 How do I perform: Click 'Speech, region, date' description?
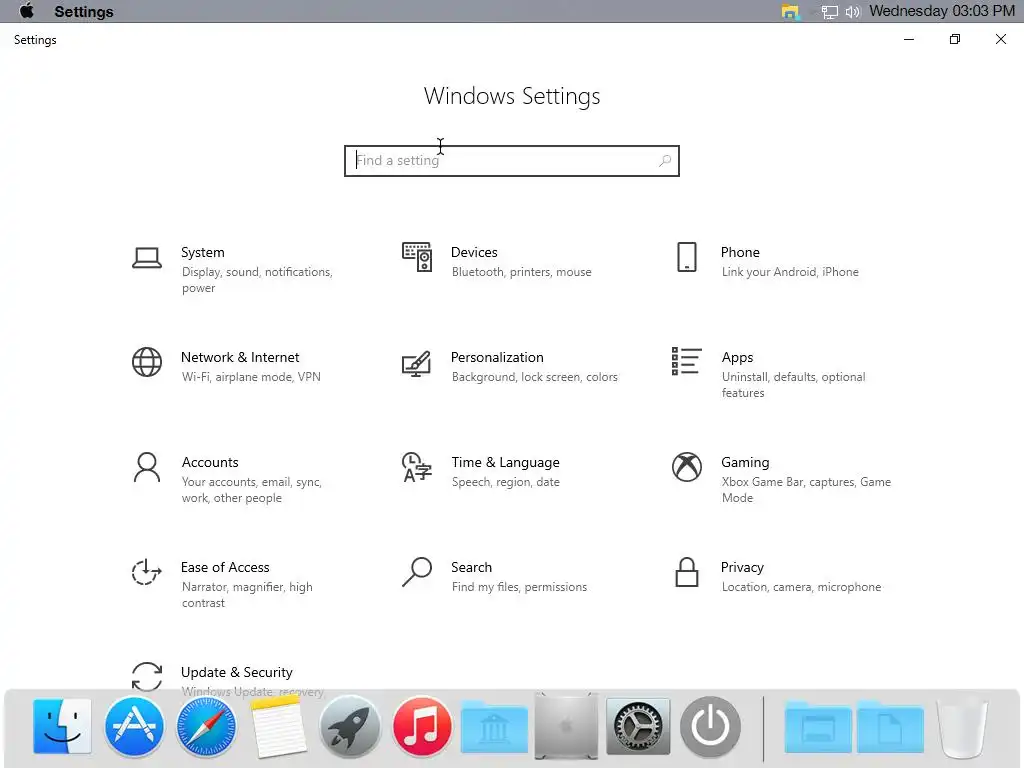click(505, 482)
